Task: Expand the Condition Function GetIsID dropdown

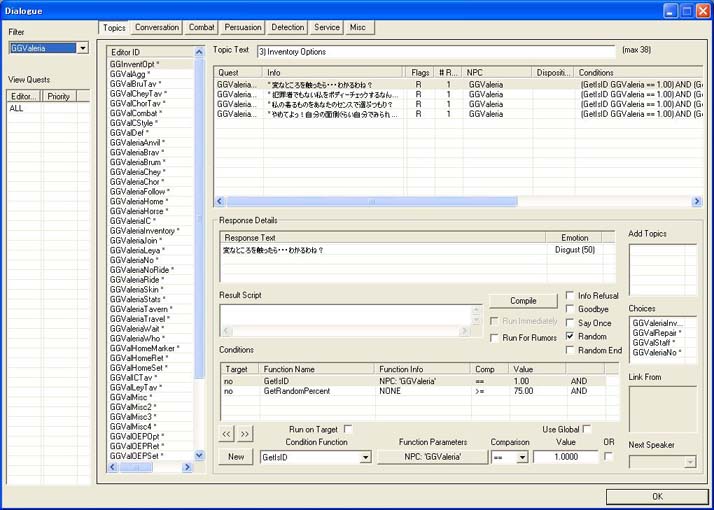Action: pyautogui.click(x=365, y=457)
